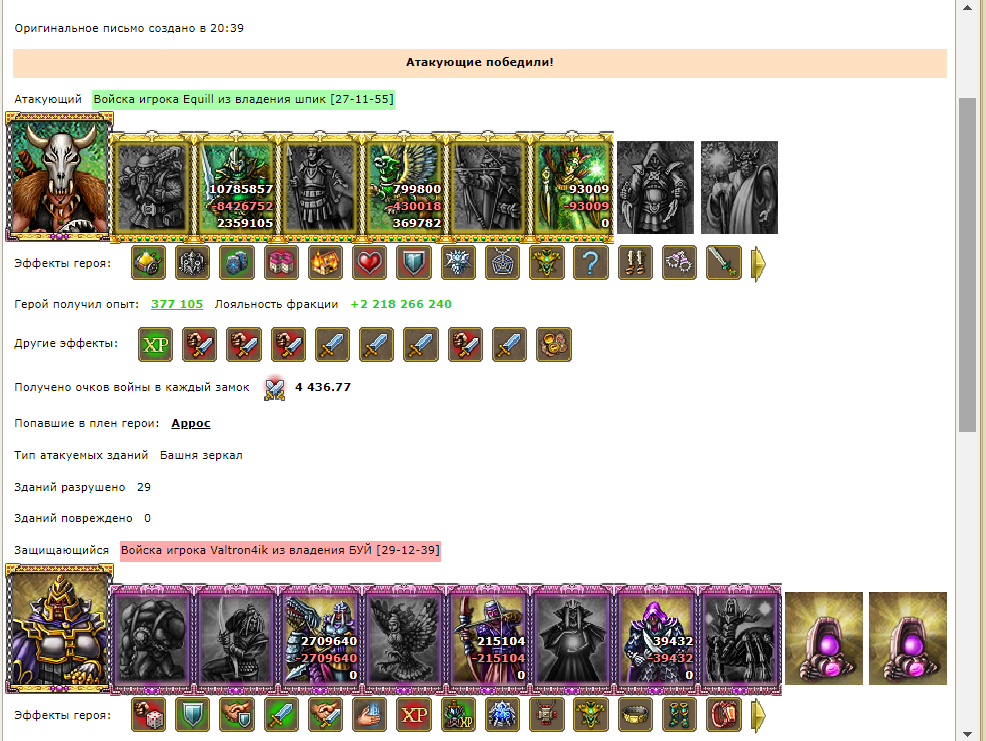Expand more attacker hero effects arrow
This screenshot has height=741, width=986.
758,264
